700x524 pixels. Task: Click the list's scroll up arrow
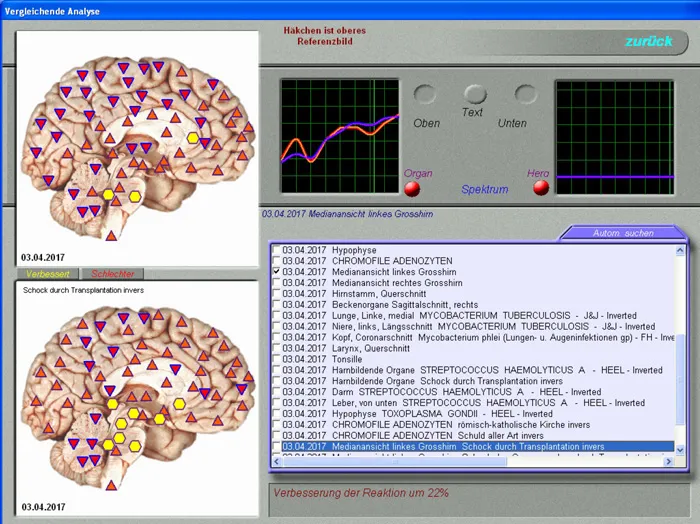pyautogui.click(x=682, y=250)
